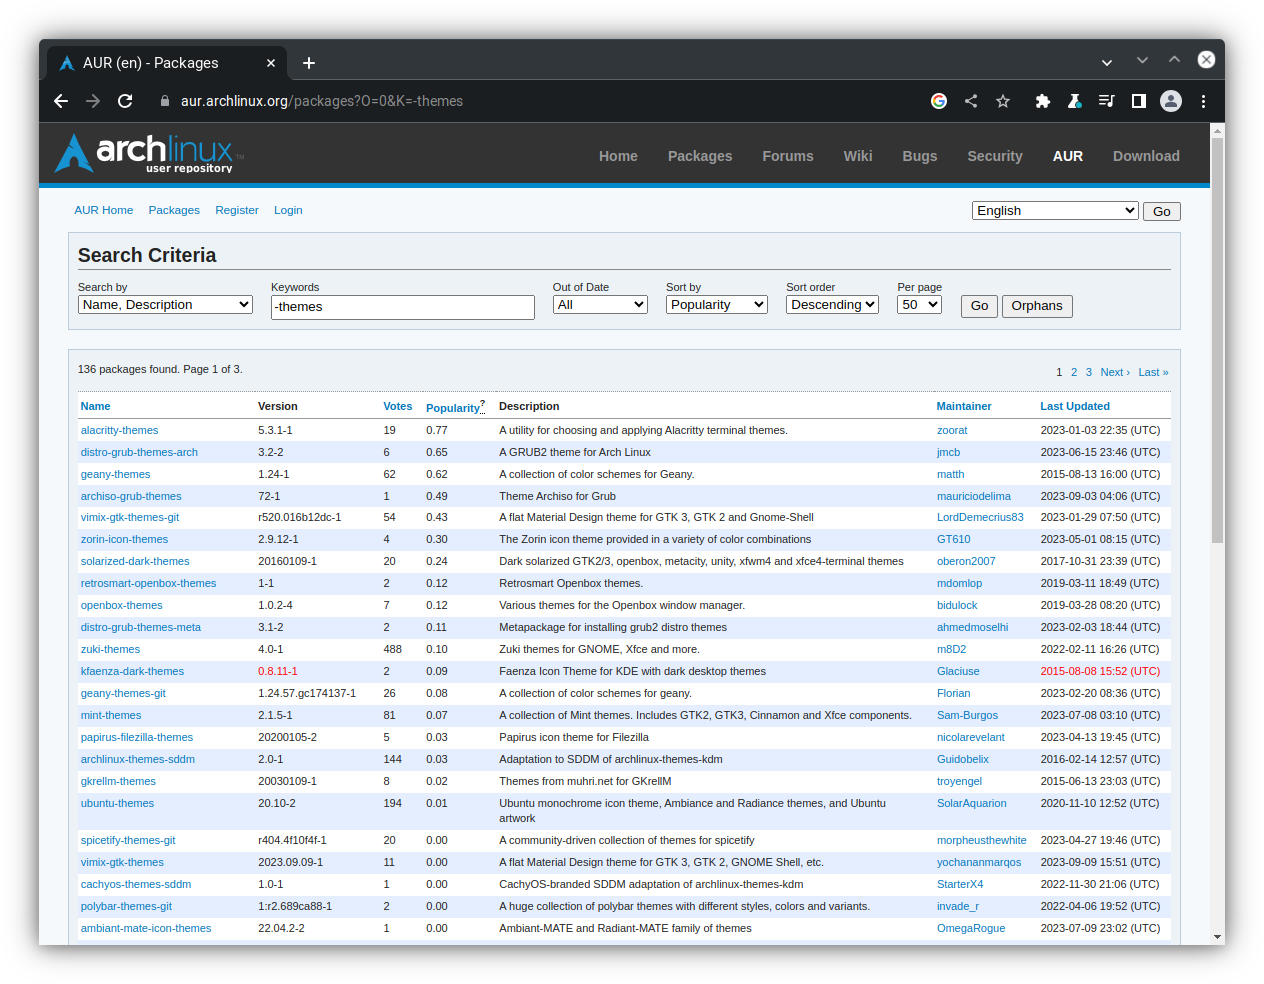Sort by Maintainer column header
This screenshot has height=984, width=1264.
tap(964, 406)
